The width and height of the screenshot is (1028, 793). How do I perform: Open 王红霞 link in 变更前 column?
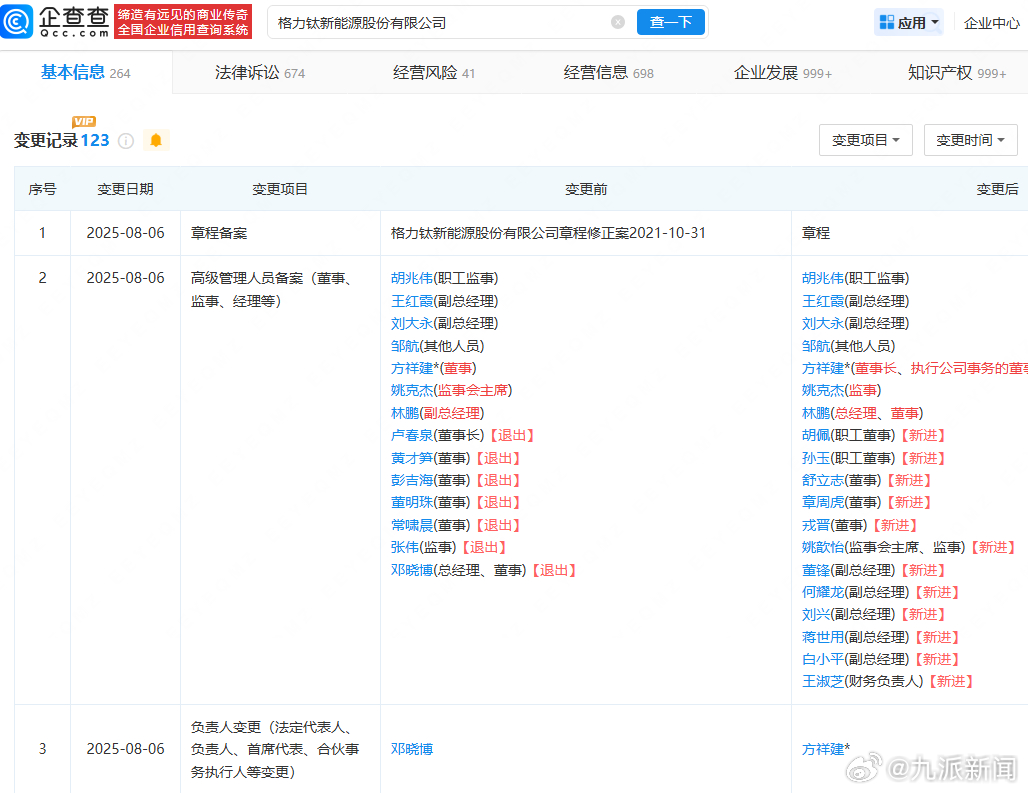pyautogui.click(x=412, y=301)
